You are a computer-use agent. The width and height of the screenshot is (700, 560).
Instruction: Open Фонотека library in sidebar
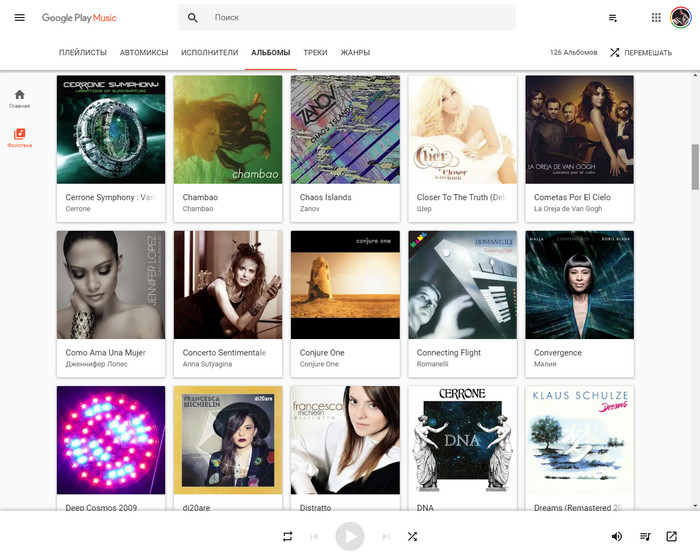[x=20, y=138]
